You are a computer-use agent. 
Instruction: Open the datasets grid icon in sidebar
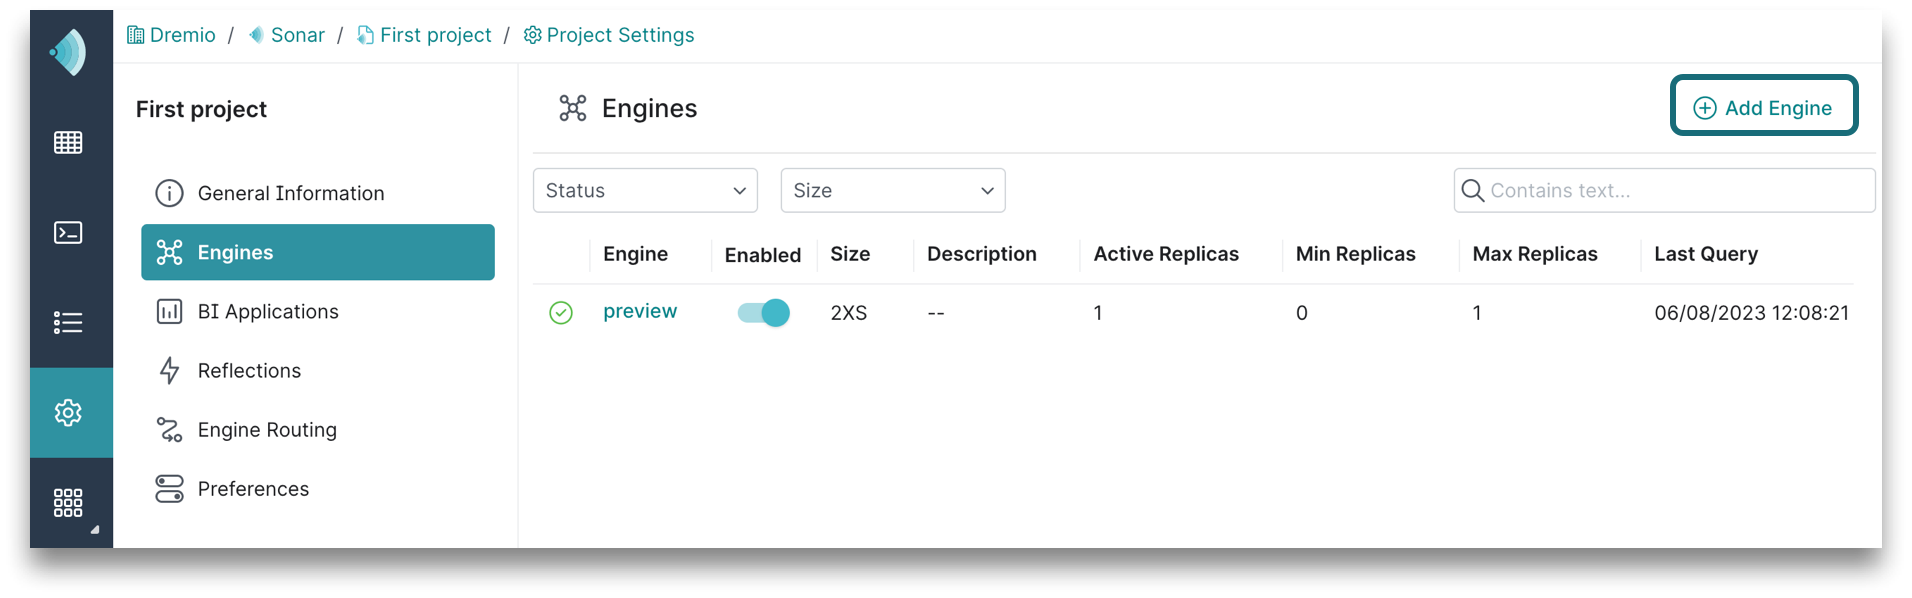point(68,142)
